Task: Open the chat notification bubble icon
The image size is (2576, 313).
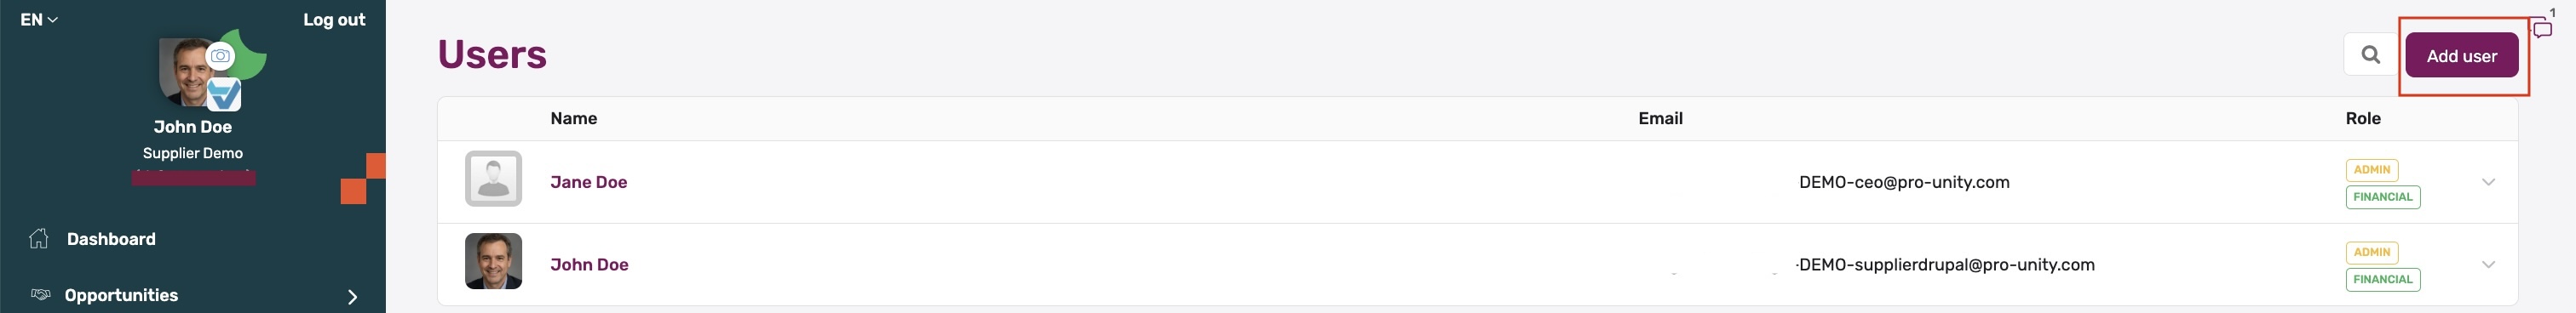Action: click(x=2542, y=29)
